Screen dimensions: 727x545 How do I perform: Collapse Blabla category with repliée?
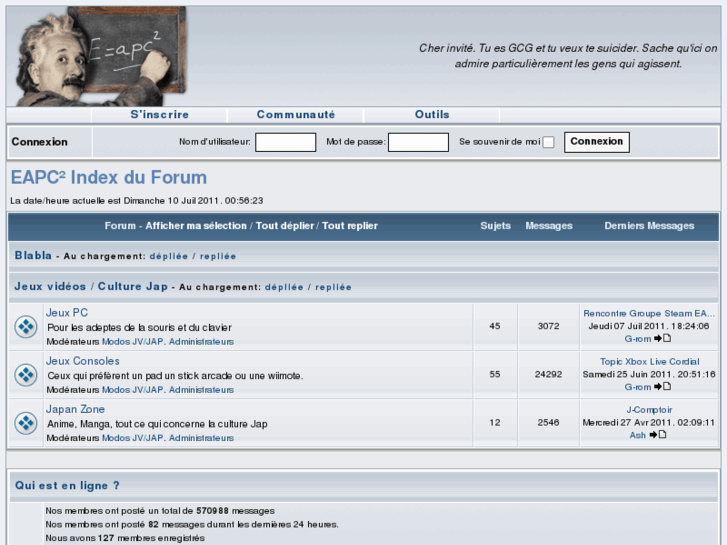(218, 256)
